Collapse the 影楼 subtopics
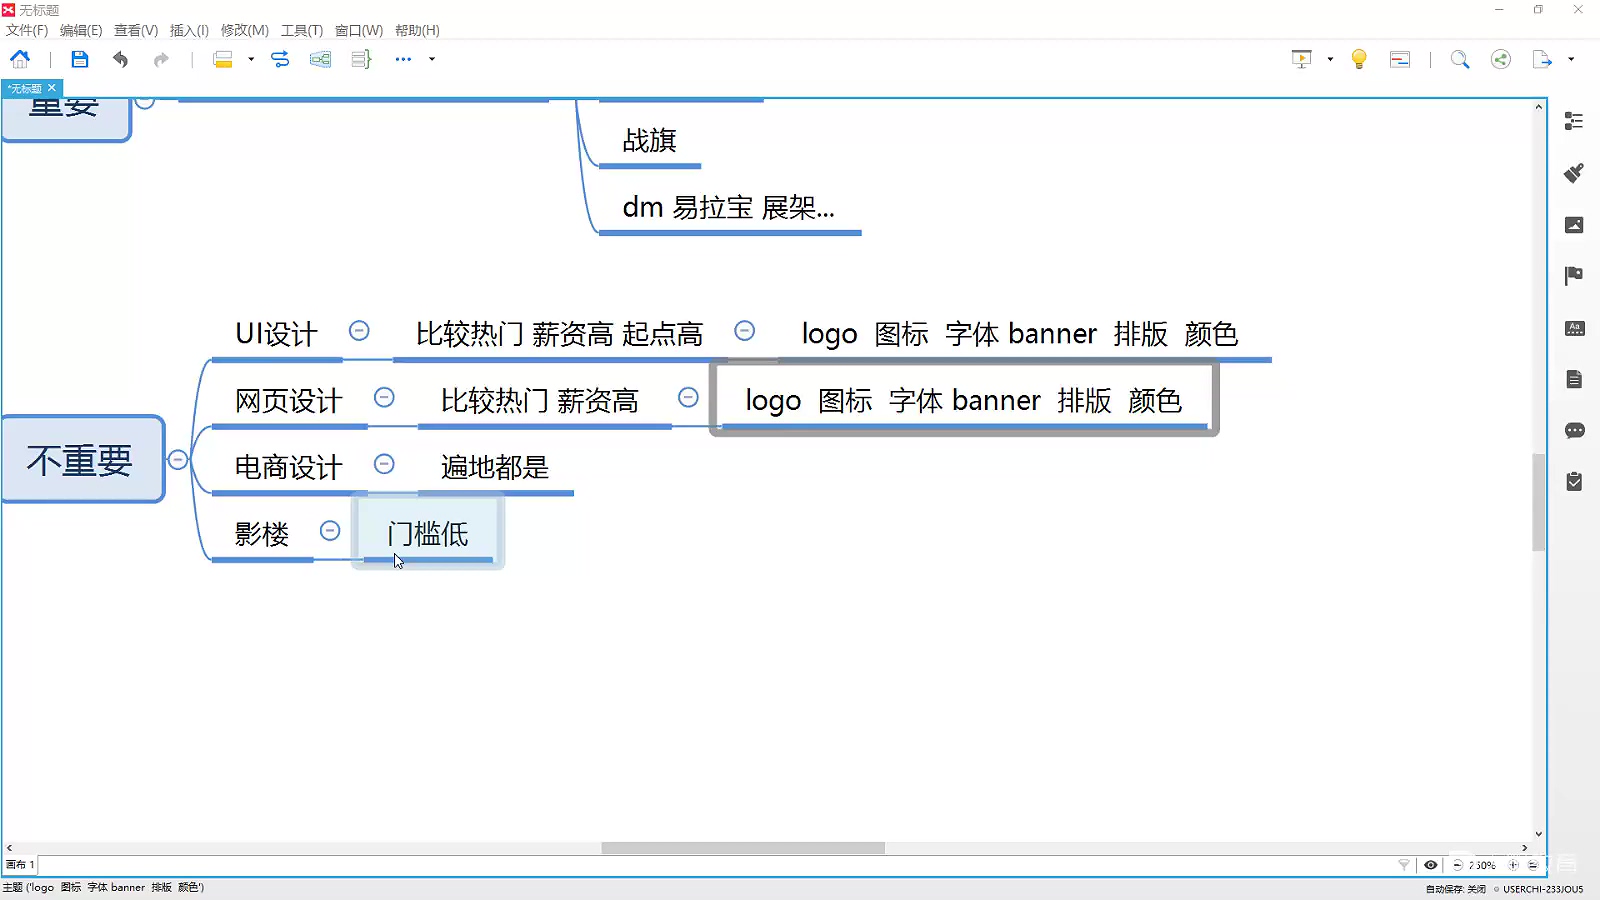Screen dimensions: 1600x900 click(x=330, y=531)
